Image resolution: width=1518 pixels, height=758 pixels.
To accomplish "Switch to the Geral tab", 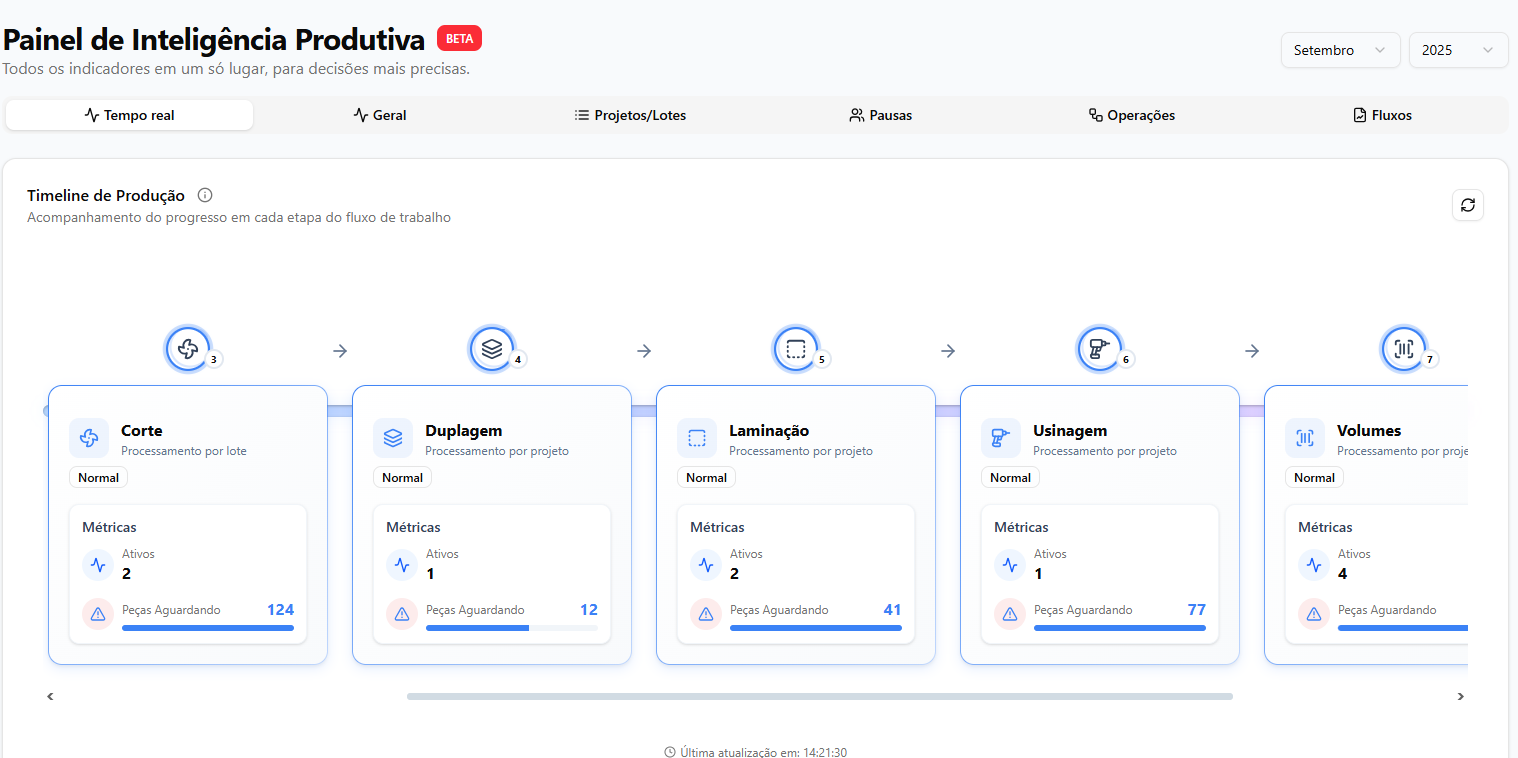I will pyautogui.click(x=380, y=115).
